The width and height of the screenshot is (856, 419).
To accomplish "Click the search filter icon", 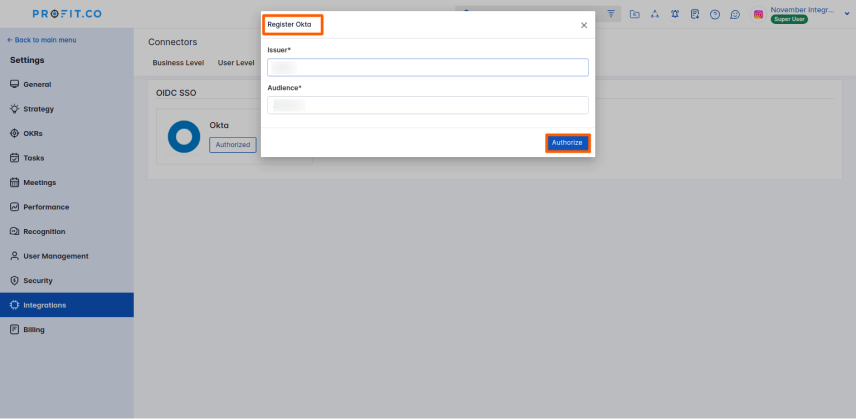I will coord(611,14).
